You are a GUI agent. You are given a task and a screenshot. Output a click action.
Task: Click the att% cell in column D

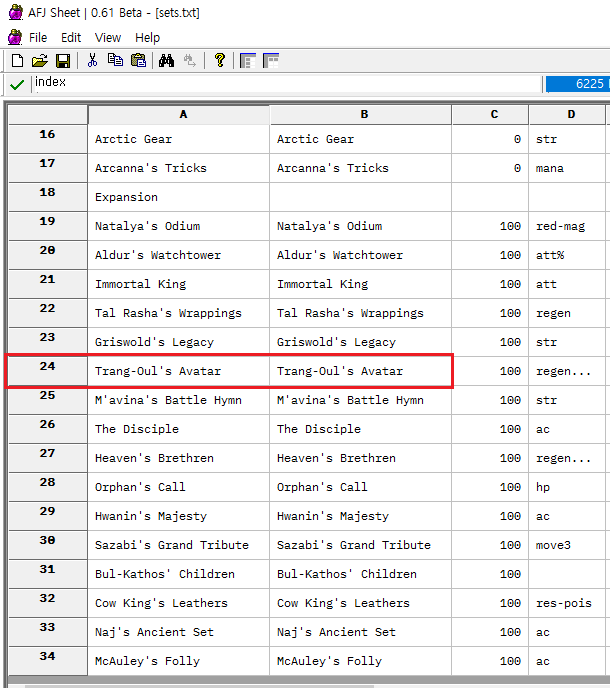(567, 255)
